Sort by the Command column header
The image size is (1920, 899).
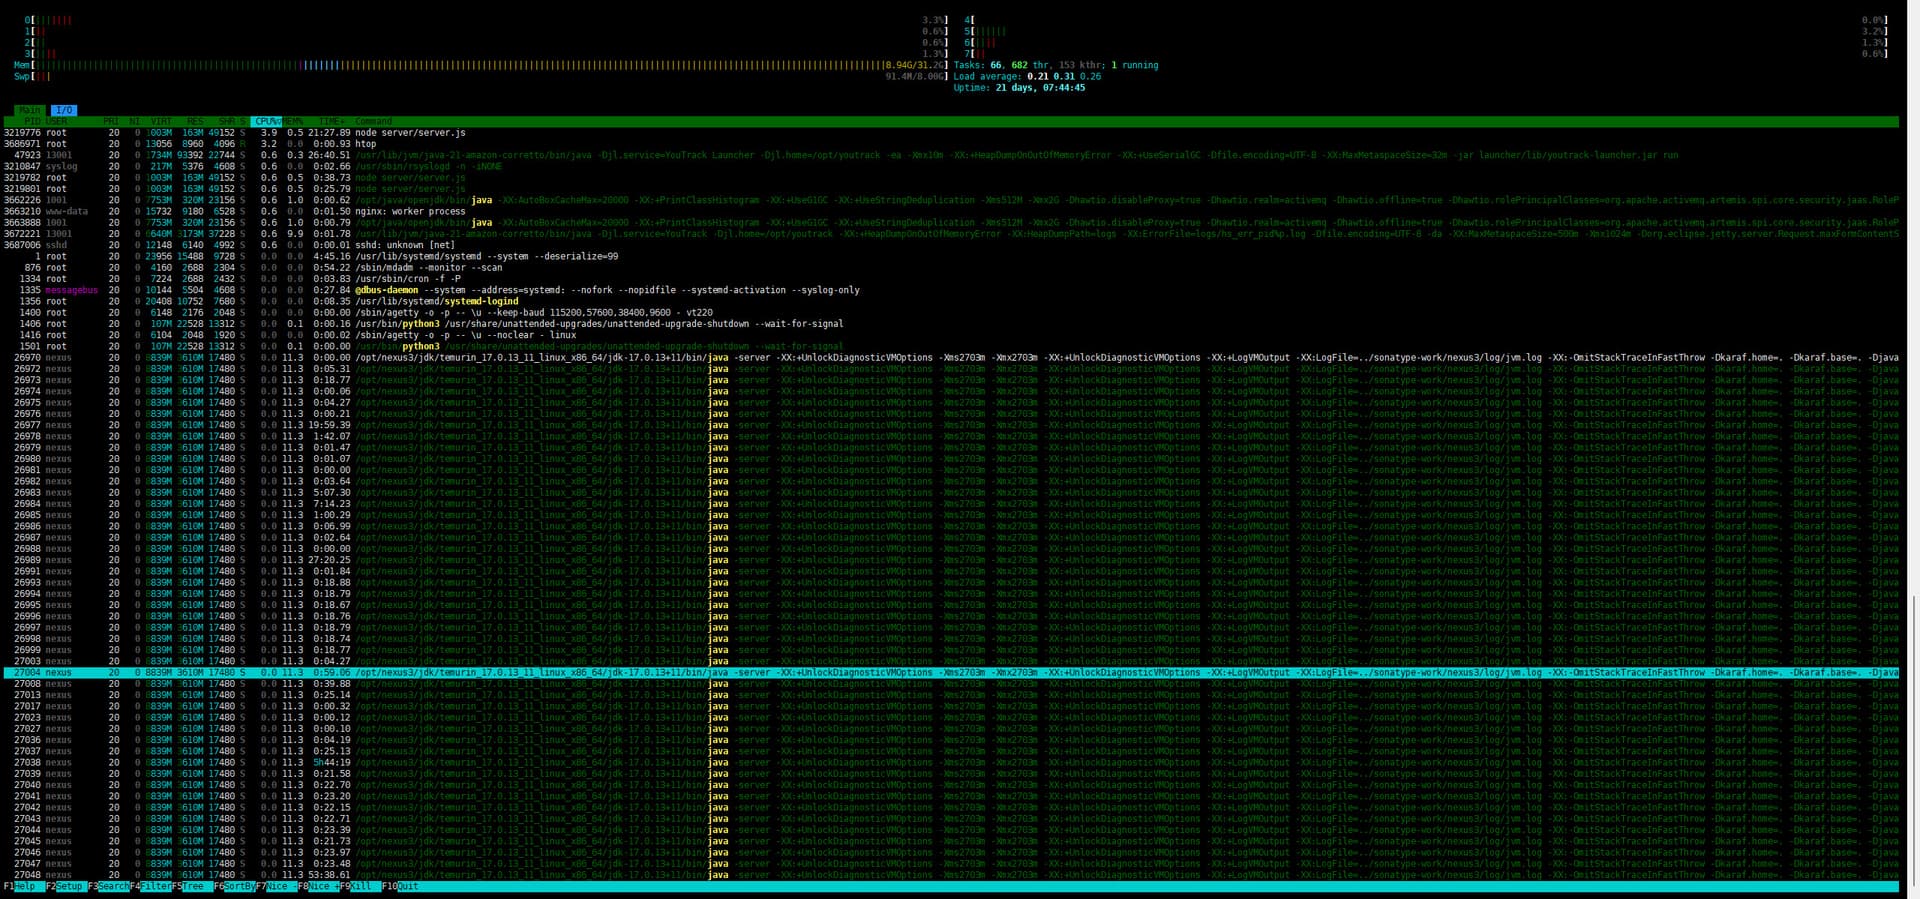coord(373,121)
